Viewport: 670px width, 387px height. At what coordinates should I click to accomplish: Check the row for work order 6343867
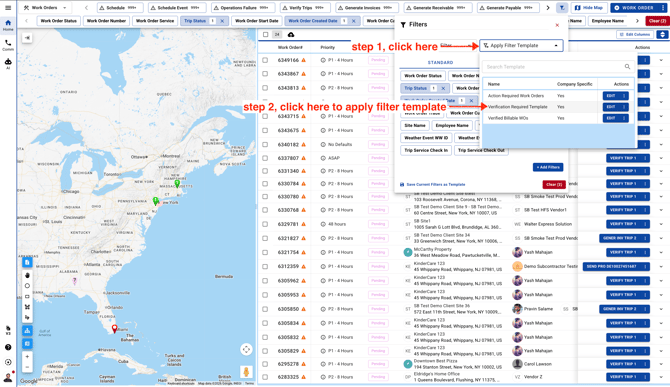tap(265, 74)
